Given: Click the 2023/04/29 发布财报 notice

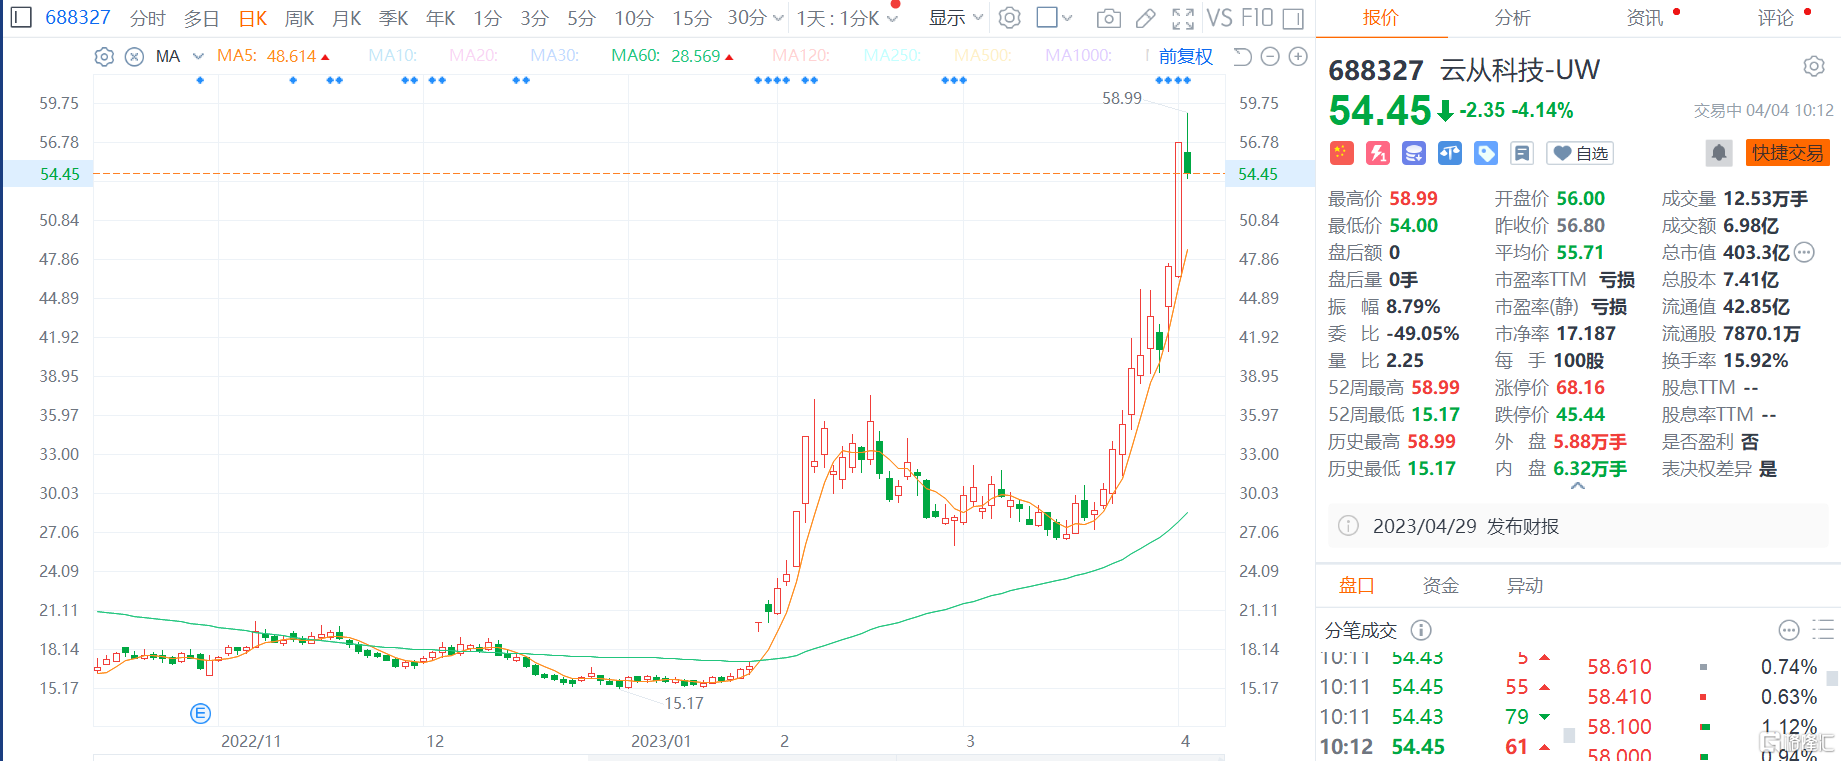Looking at the screenshot, I should 1578,526.
